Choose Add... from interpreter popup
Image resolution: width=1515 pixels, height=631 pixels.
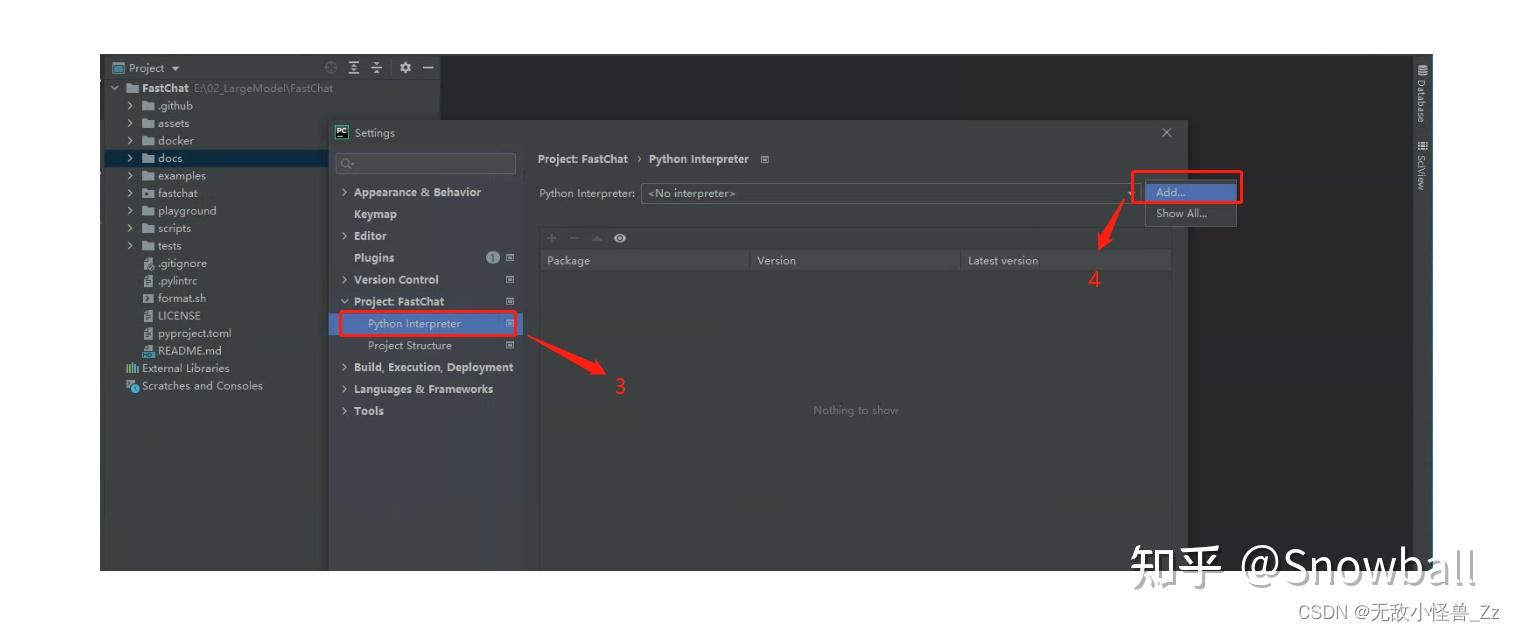point(1190,192)
